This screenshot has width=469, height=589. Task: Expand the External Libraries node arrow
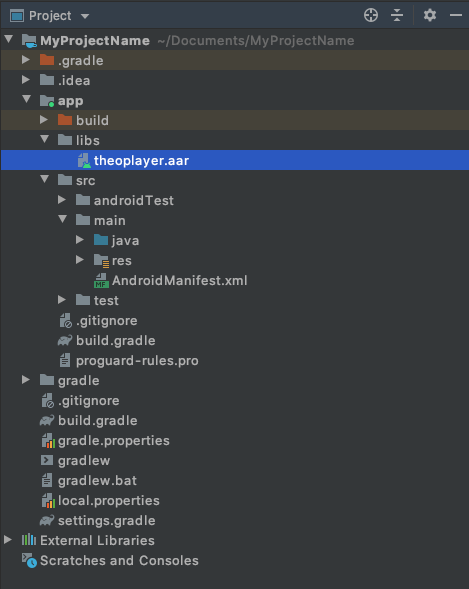pos(8,540)
